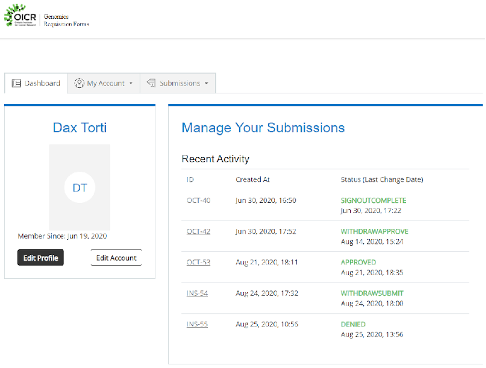Open submission OCT-42 link
Image resolution: width=486 pixels, height=368 pixels.
[198, 231]
